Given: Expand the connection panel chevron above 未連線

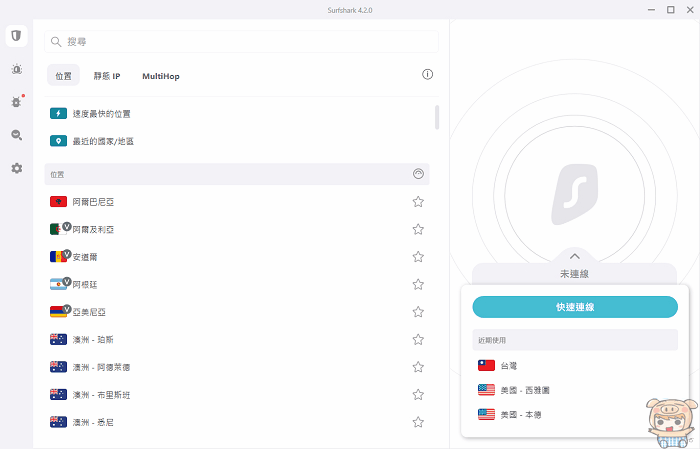Looking at the screenshot, I should click(575, 256).
